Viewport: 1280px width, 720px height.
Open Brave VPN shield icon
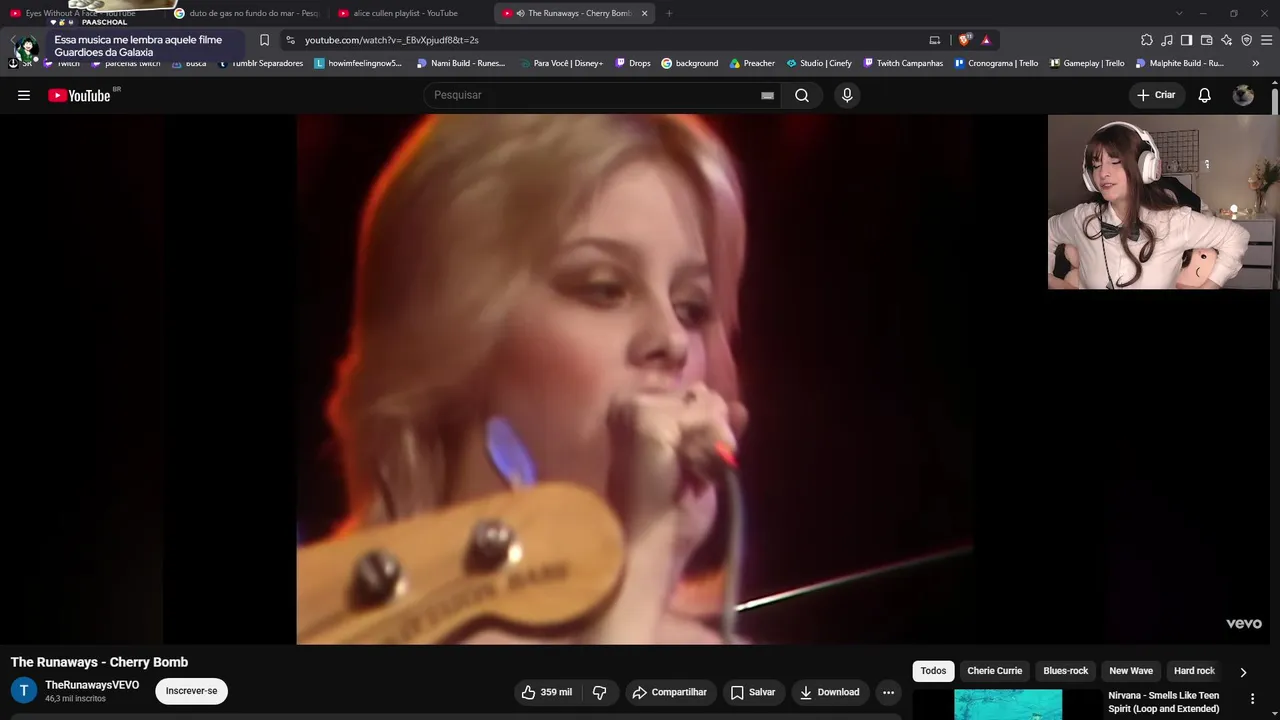[x=1247, y=40]
